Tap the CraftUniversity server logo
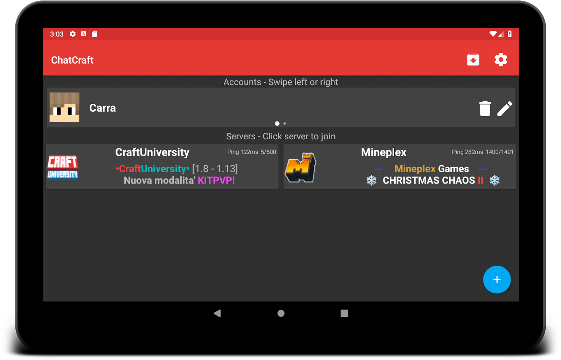The width and height of the screenshot is (561, 360). click(x=63, y=167)
